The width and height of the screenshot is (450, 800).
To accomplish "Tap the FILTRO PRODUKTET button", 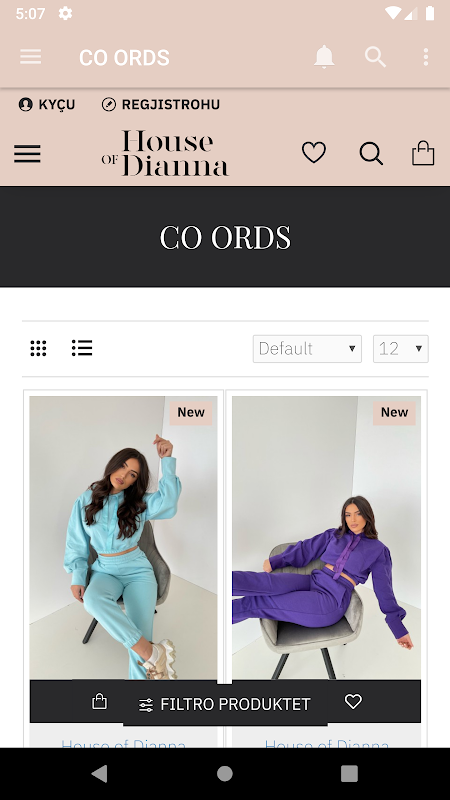I will [x=225, y=705].
